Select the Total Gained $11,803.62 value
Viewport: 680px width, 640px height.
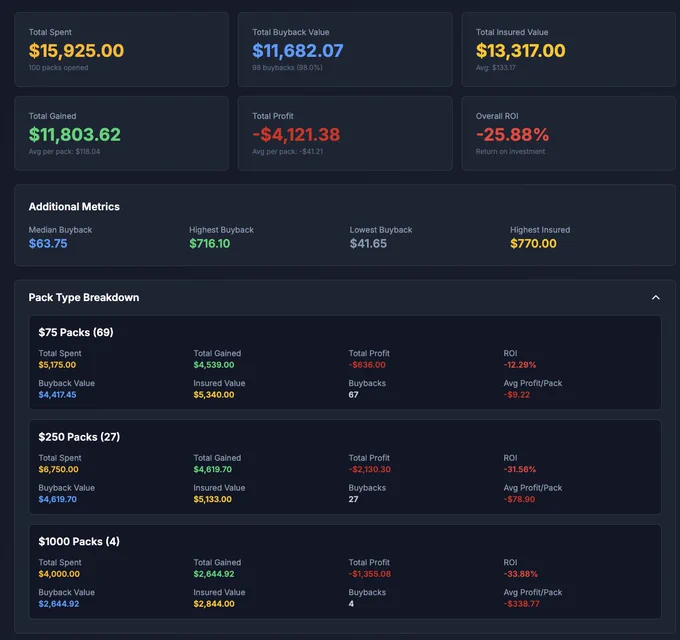[75, 134]
